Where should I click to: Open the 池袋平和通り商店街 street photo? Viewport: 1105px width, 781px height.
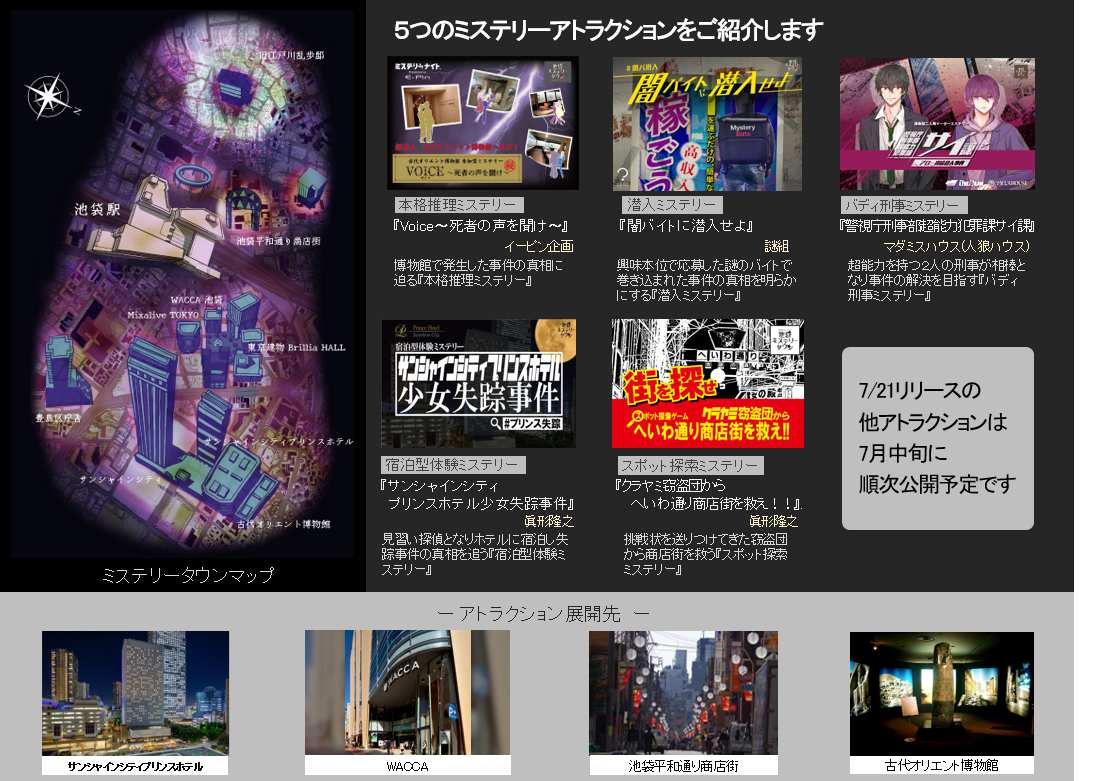pos(684,693)
